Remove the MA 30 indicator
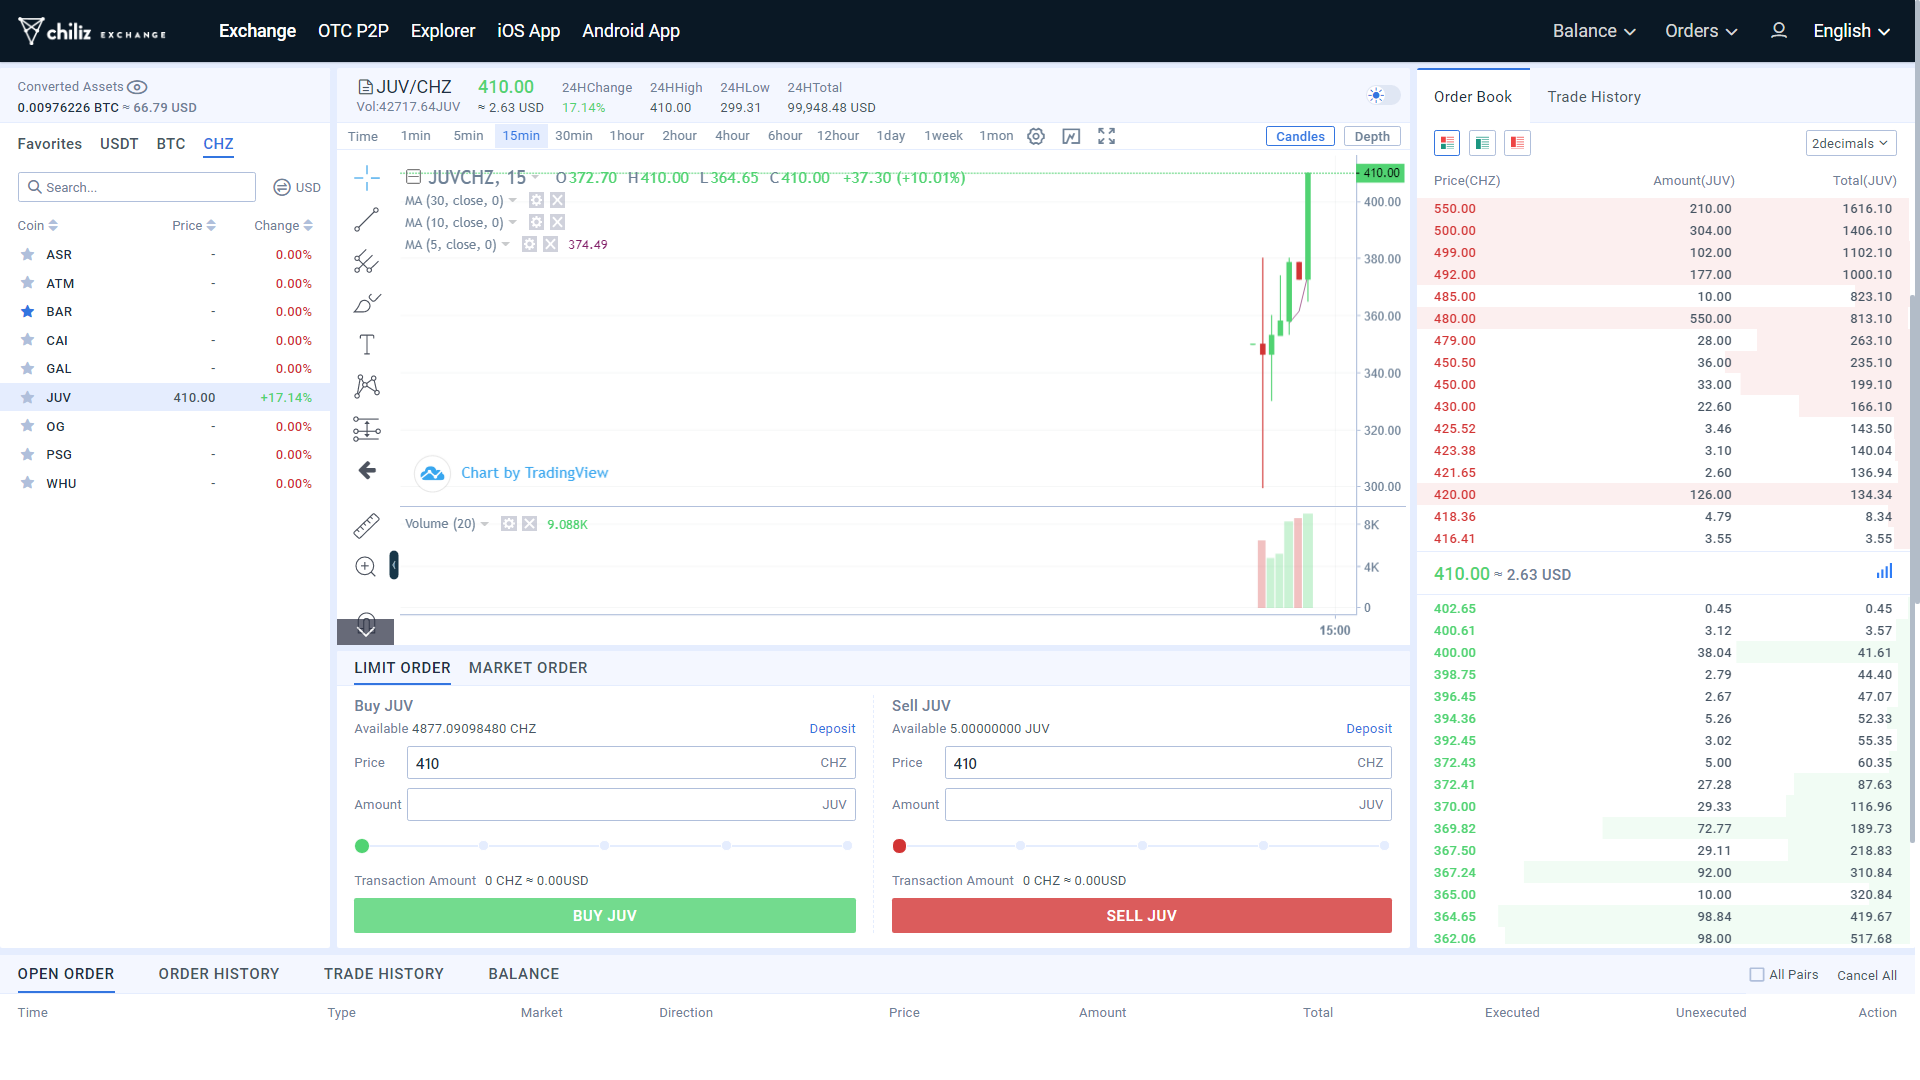This screenshot has height=1080, width=1920. (x=558, y=200)
